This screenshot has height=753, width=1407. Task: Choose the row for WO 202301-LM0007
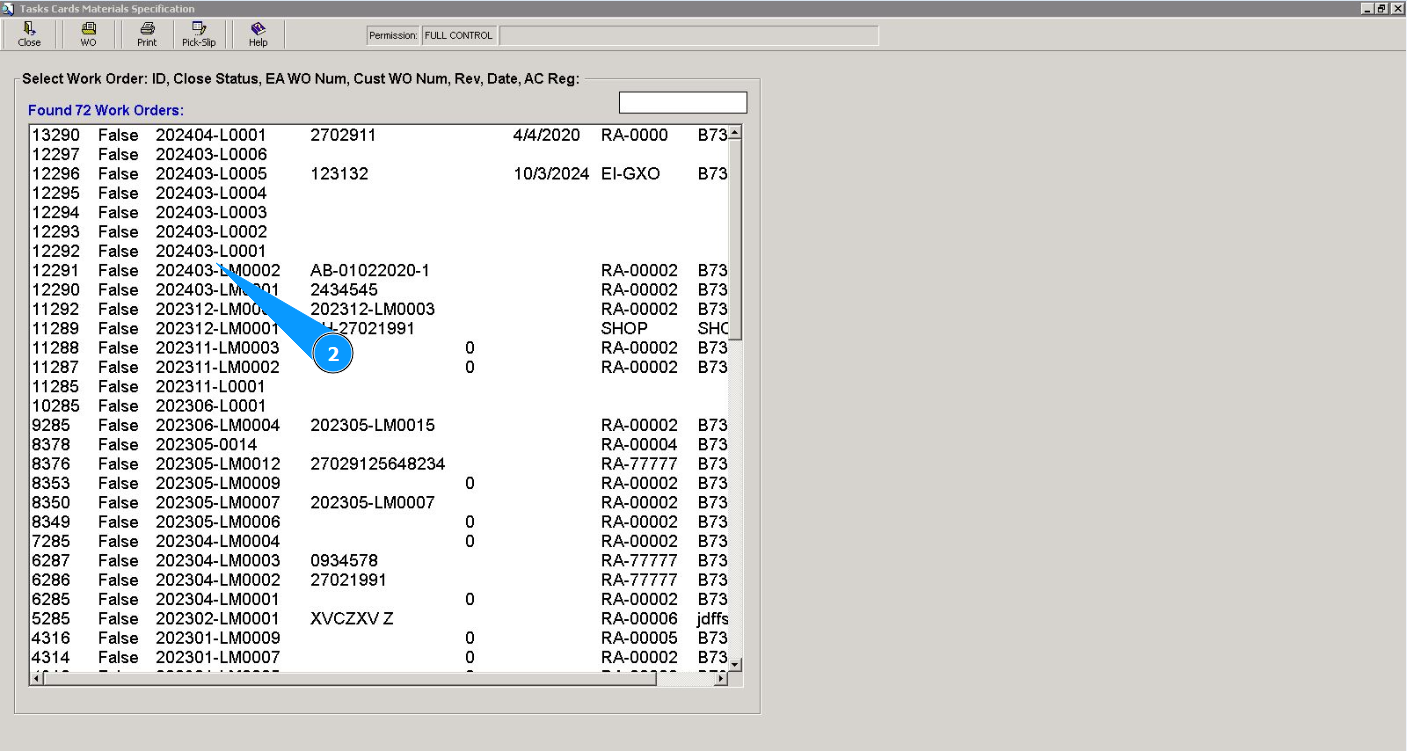pos(379,657)
